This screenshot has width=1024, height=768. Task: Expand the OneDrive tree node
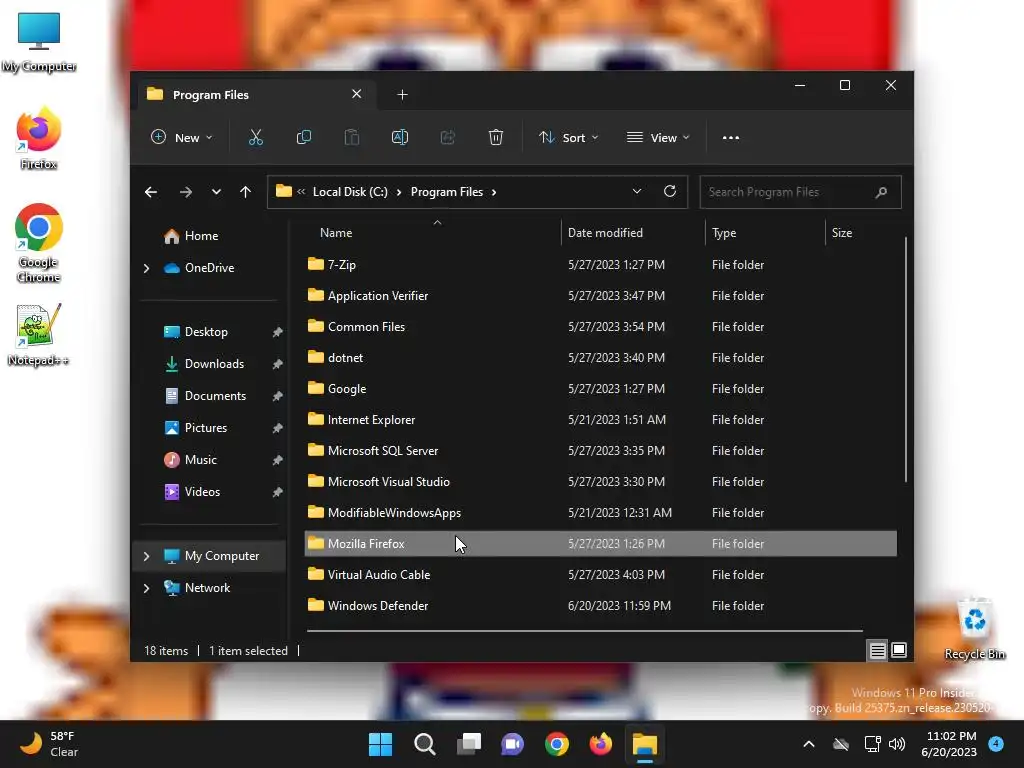[146, 268]
